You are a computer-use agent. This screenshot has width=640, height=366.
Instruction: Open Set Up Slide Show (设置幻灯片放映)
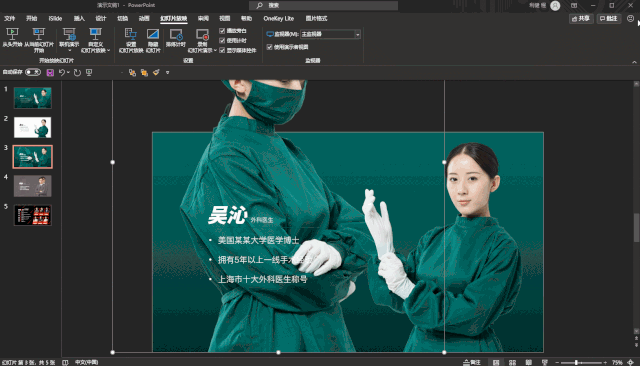coord(131,40)
